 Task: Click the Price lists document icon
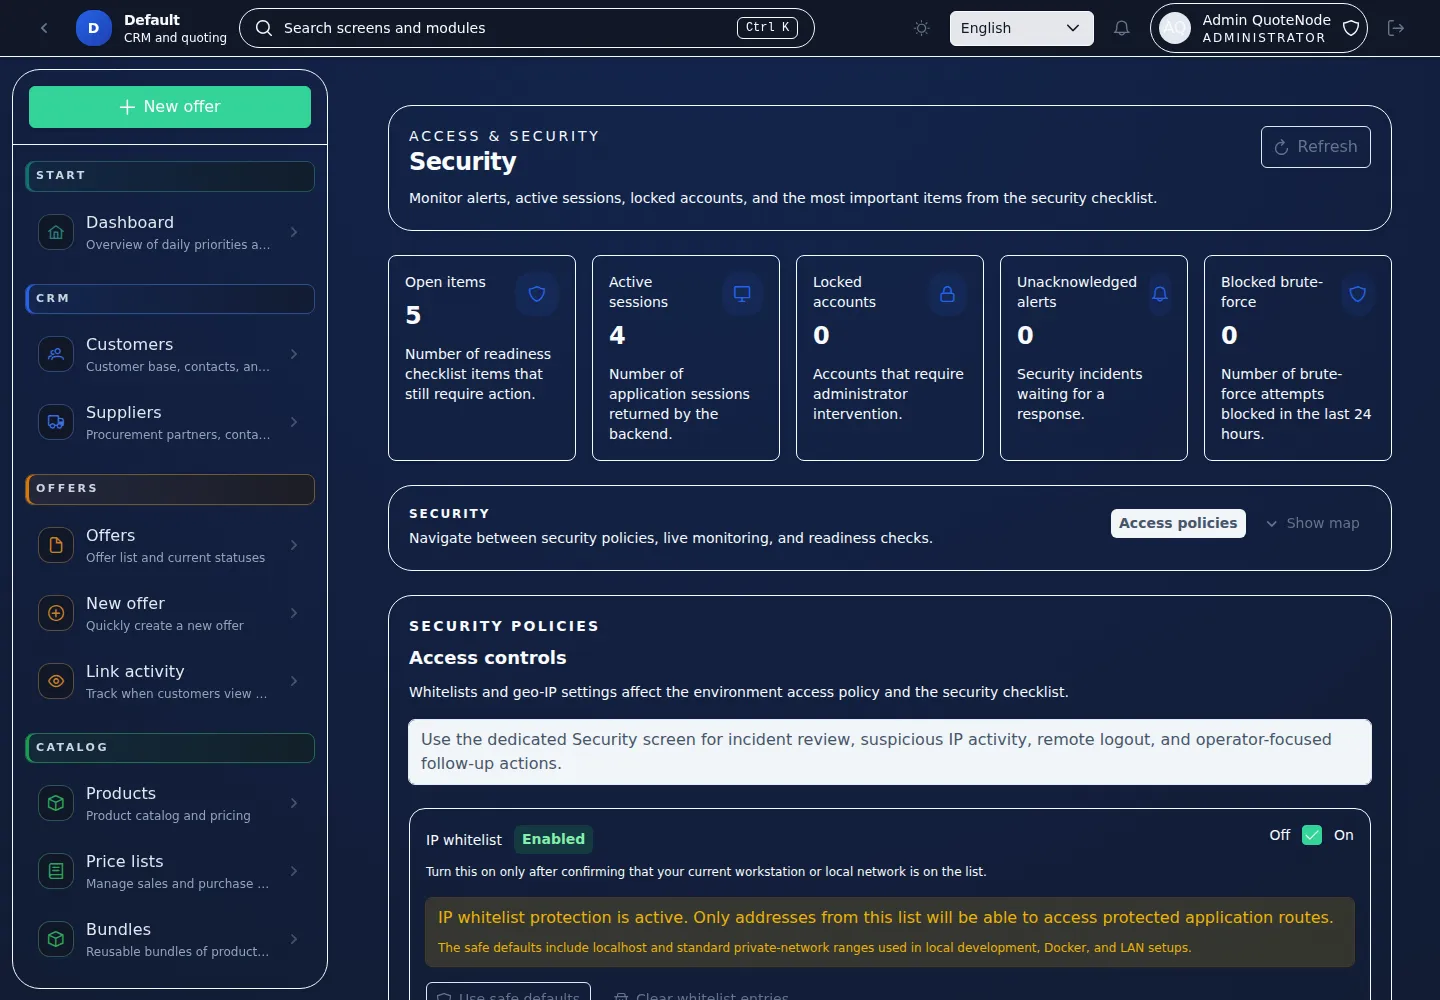coord(56,871)
